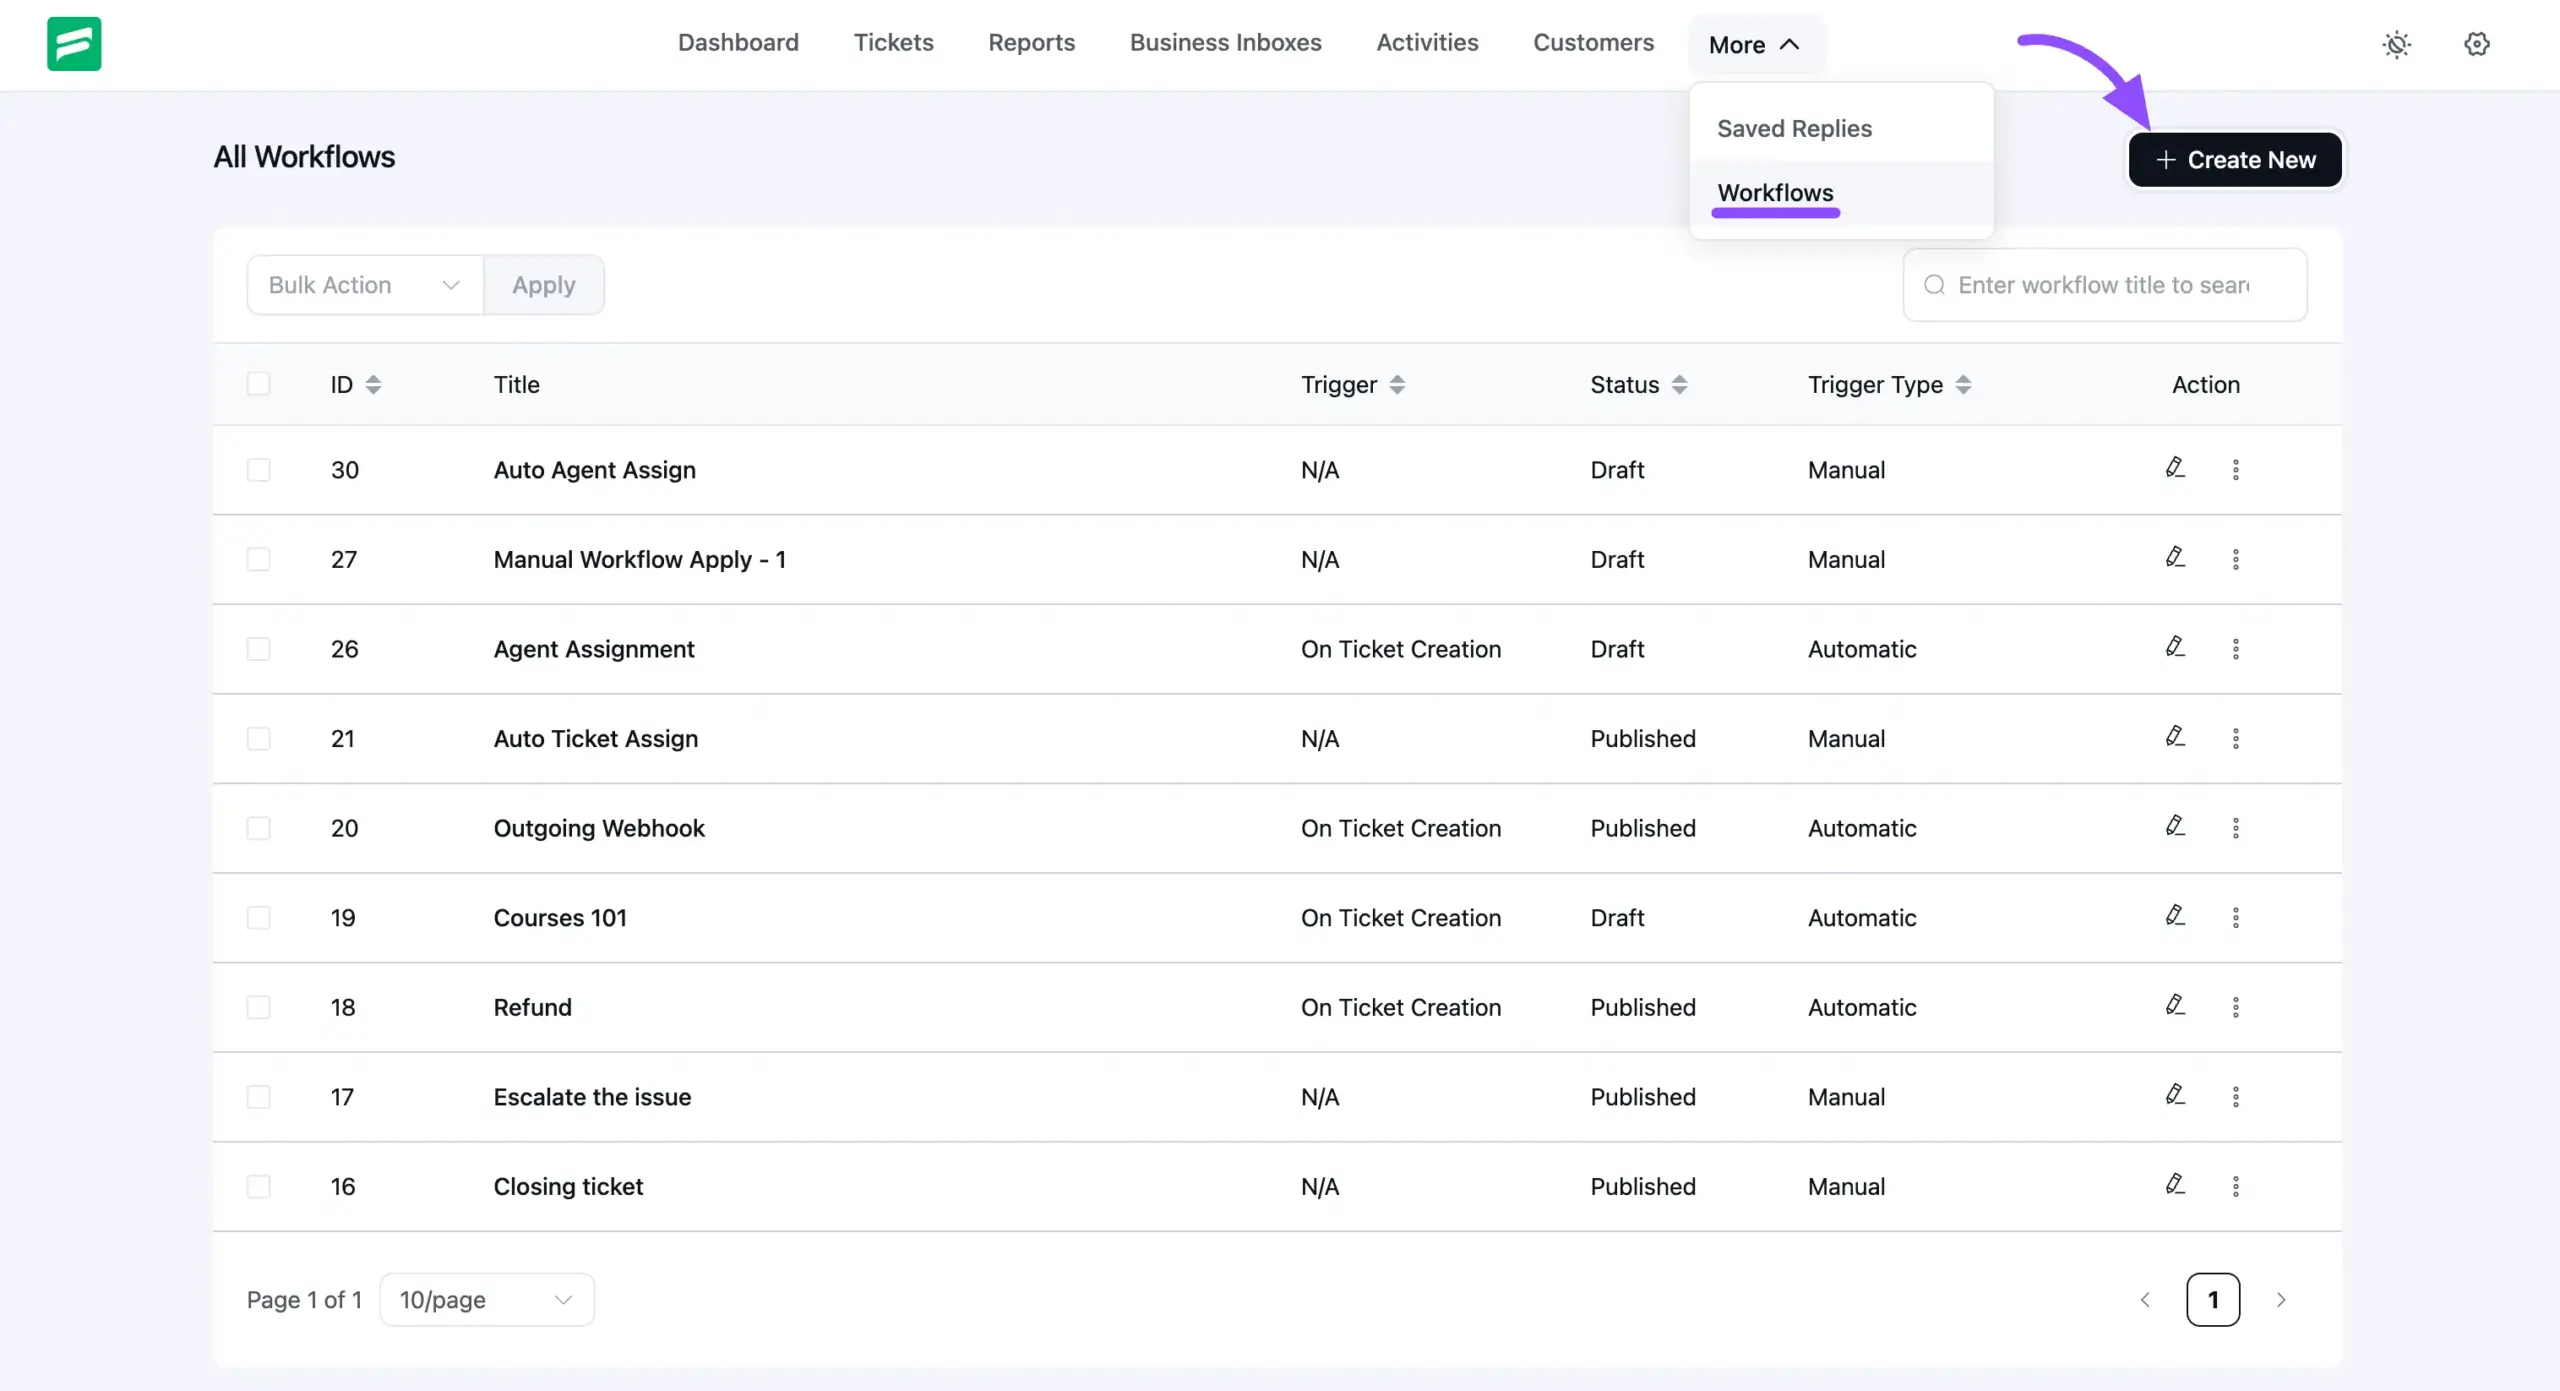Screen dimensions: 2560x1391
Task: Open more options for Courses 101
Action: (x=2236, y=918)
